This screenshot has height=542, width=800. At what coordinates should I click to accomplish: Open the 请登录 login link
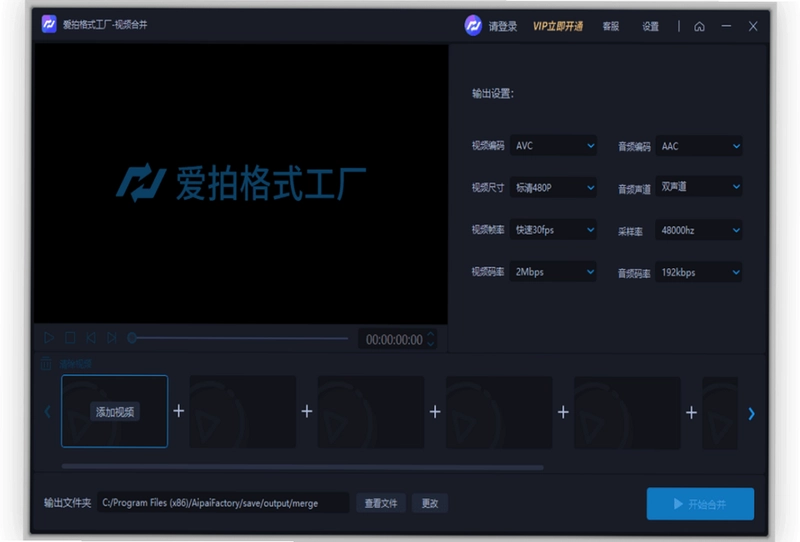point(503,26)
